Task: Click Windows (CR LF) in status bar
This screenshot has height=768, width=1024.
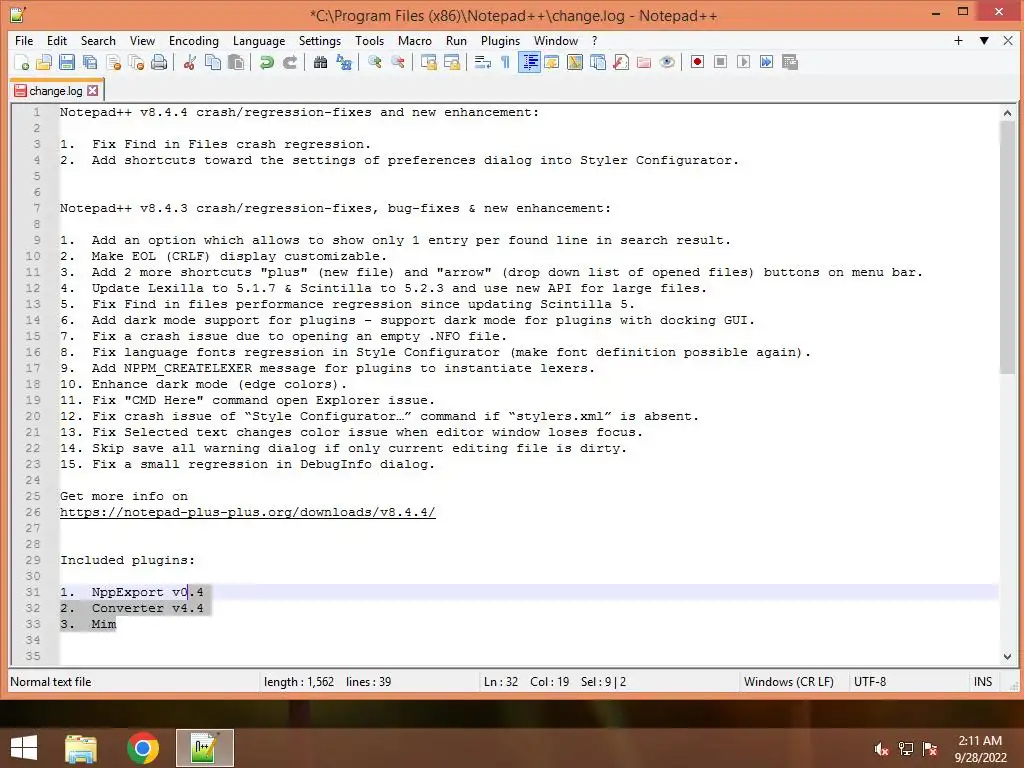Action: click(x=788, y=682)
